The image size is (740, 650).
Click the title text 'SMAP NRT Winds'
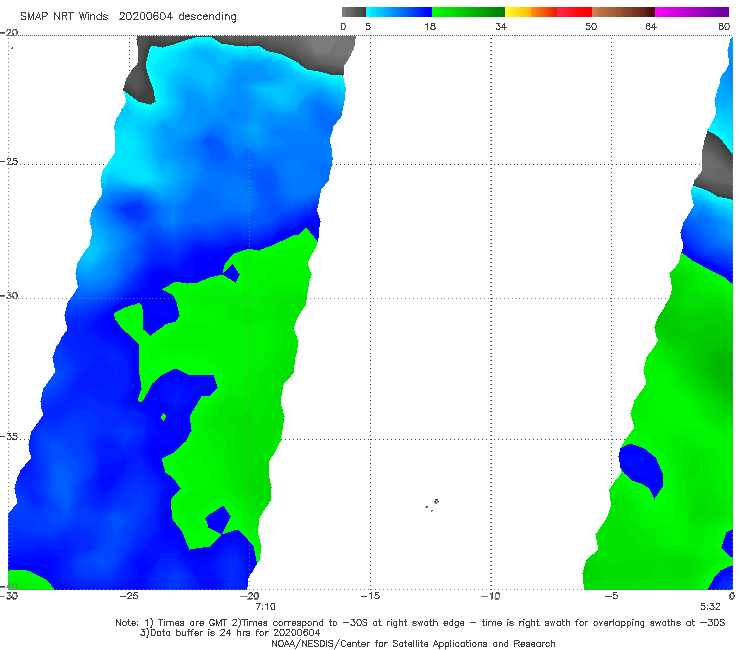click(x=64, y=17)
